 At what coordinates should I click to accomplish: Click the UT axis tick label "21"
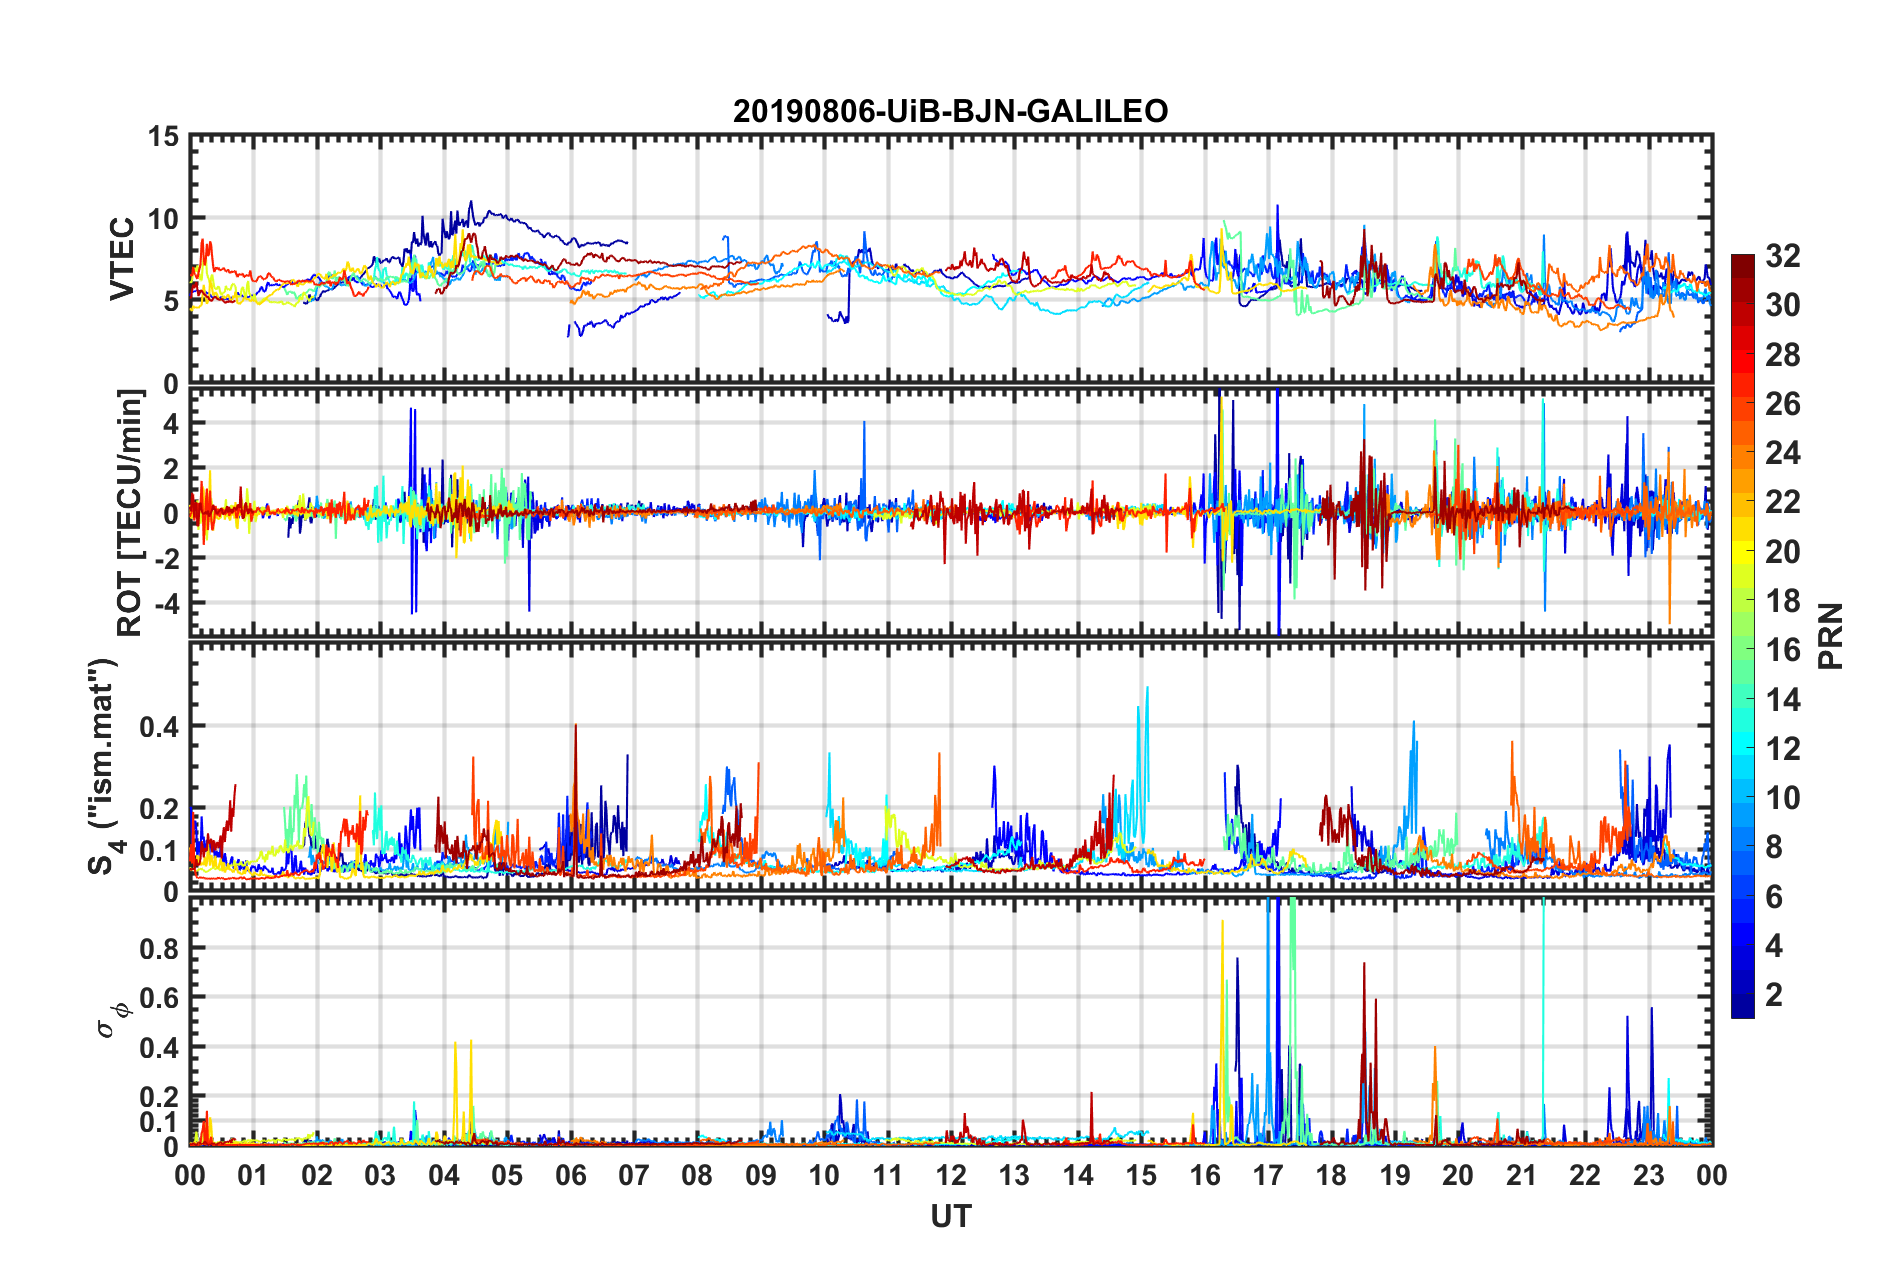tap(1522, 1175)
